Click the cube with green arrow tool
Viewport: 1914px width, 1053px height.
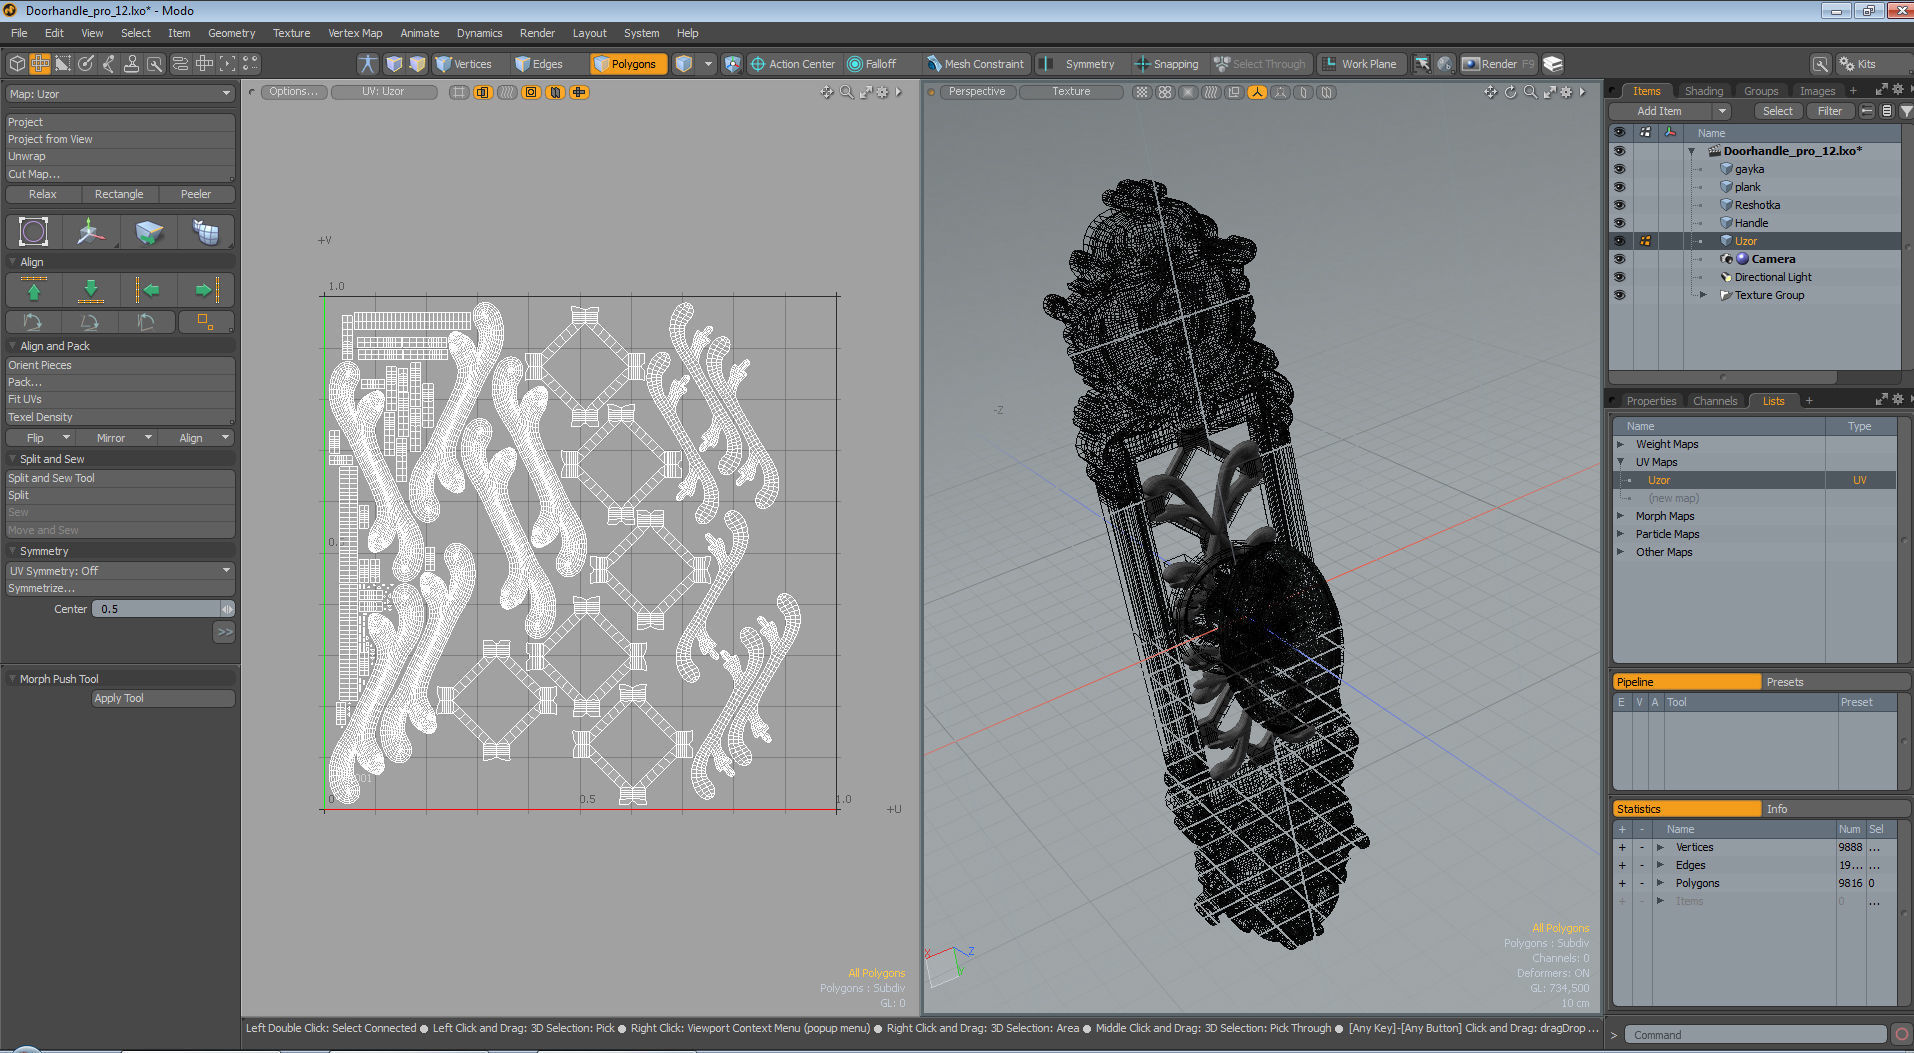click(x=148, y=232)
